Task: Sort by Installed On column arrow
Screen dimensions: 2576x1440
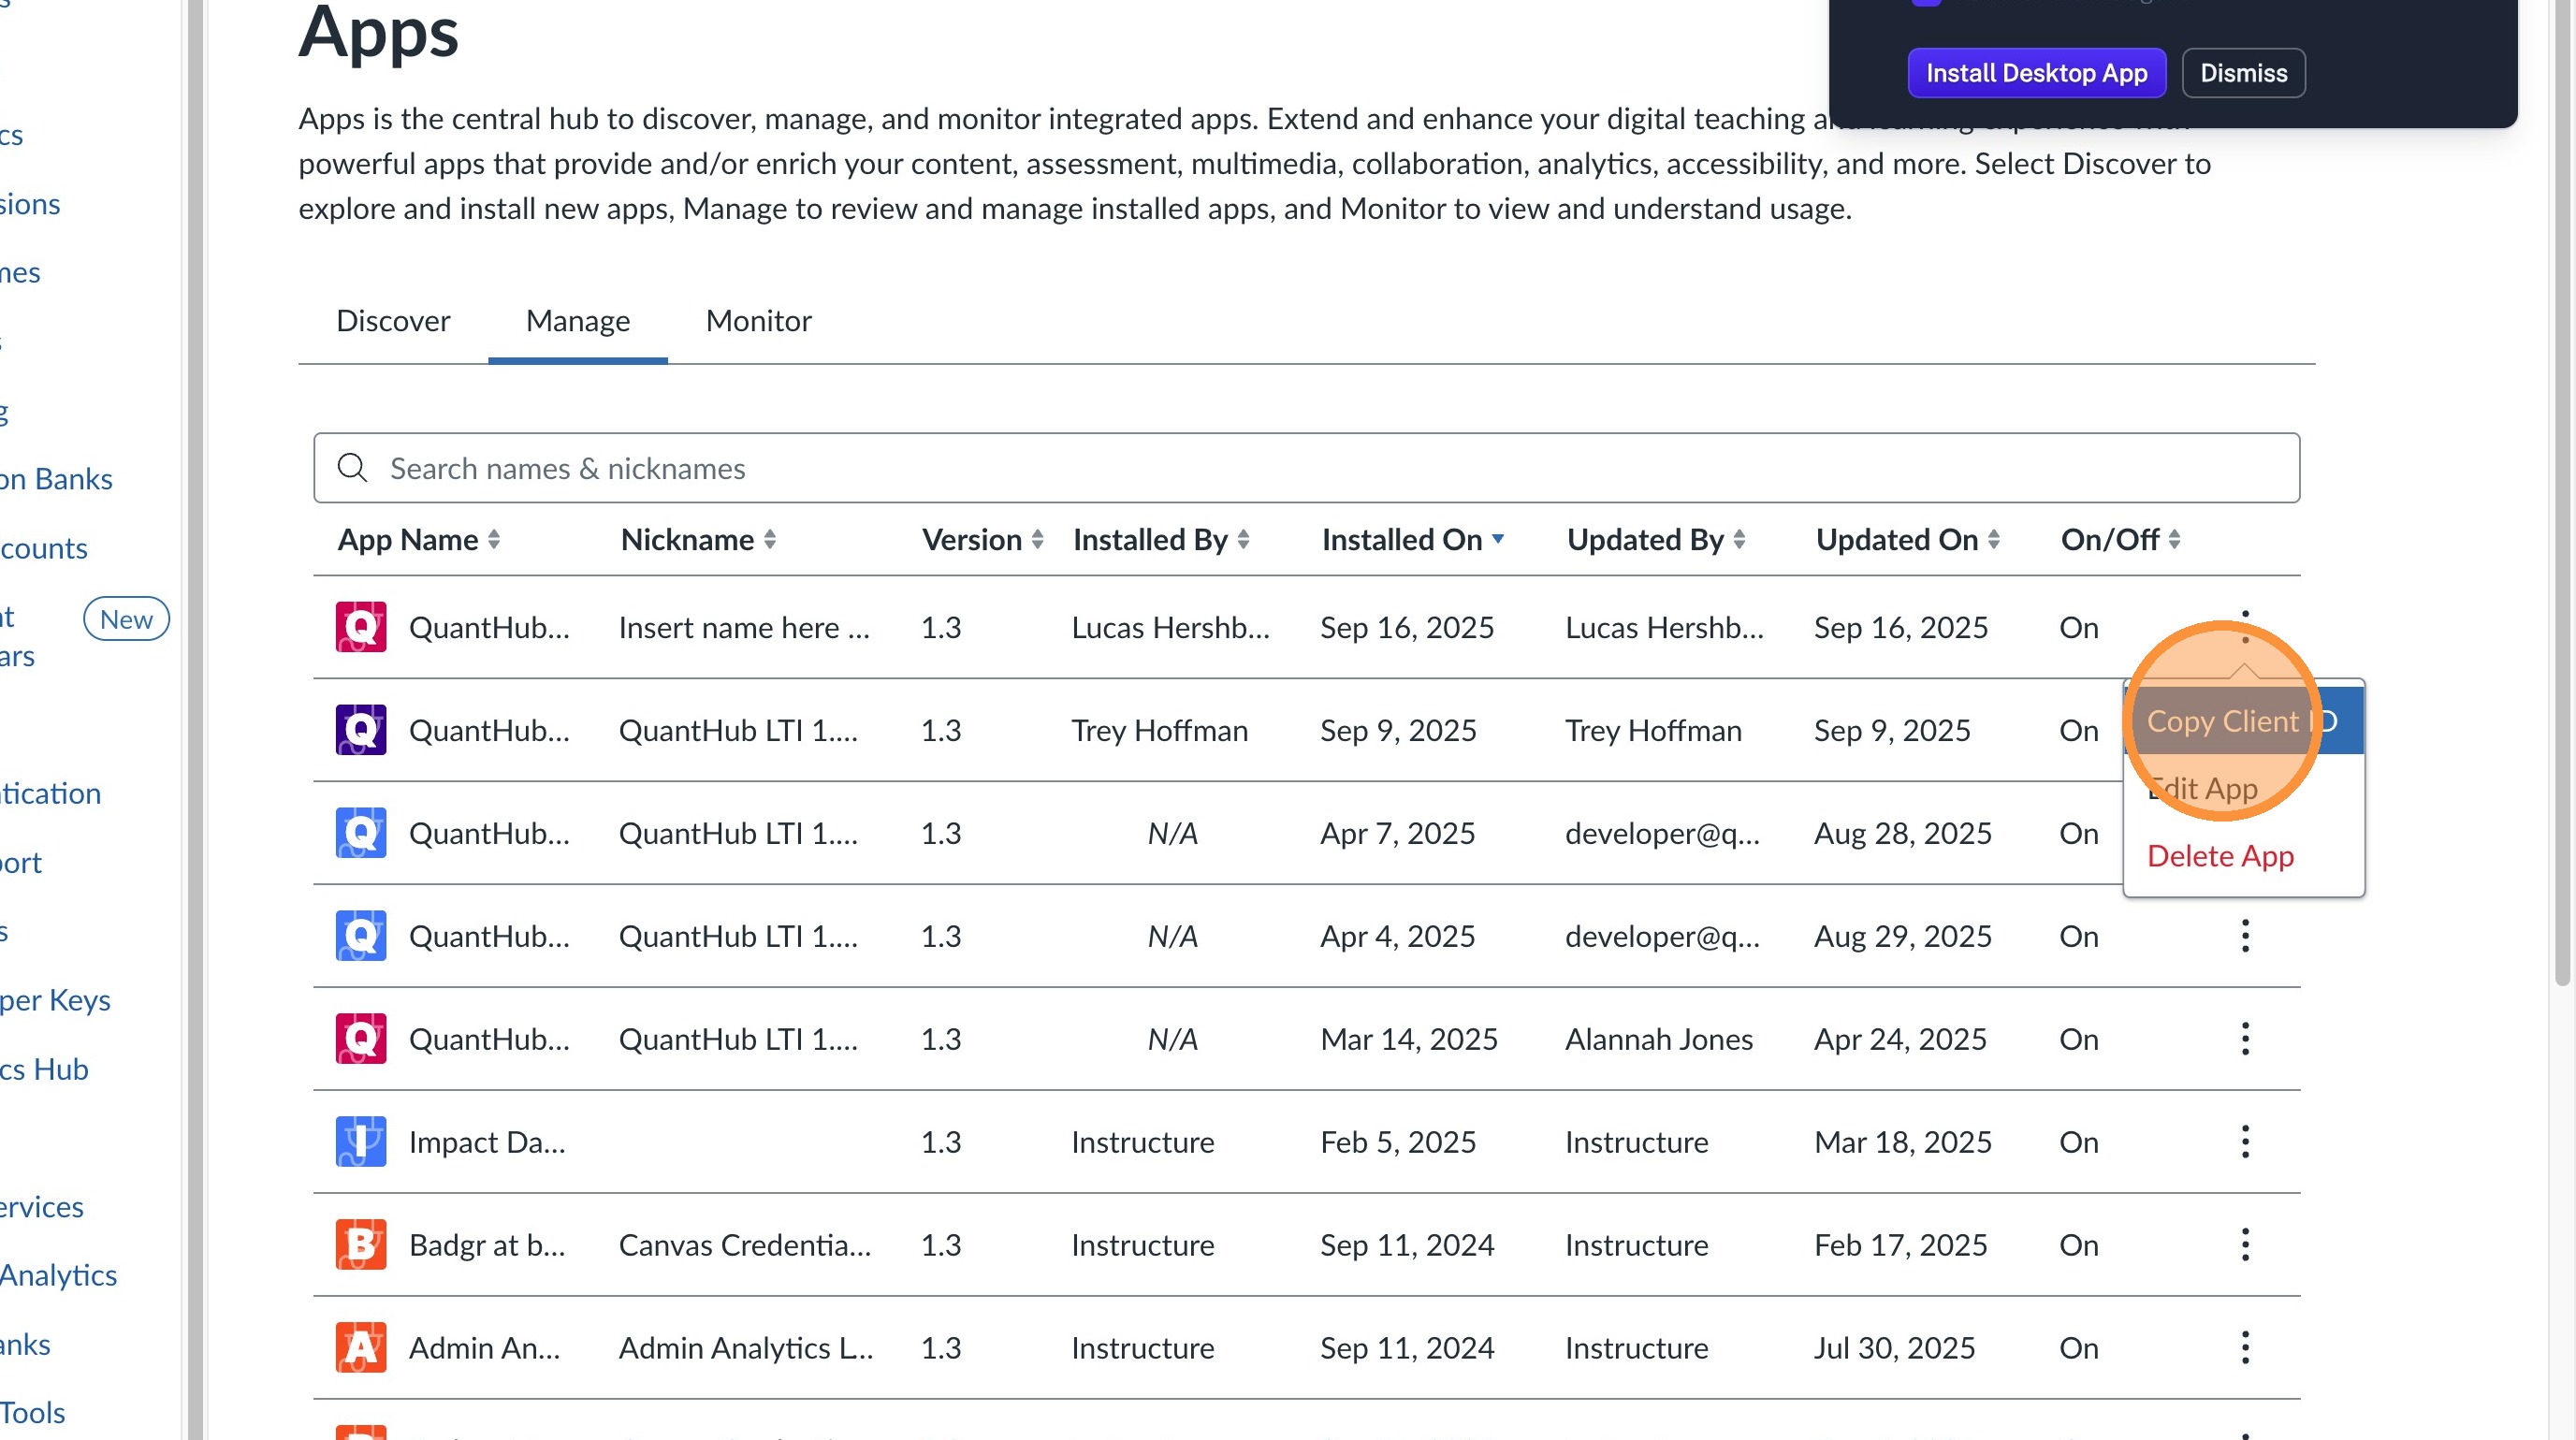Action: click(x=1497, y=539)
